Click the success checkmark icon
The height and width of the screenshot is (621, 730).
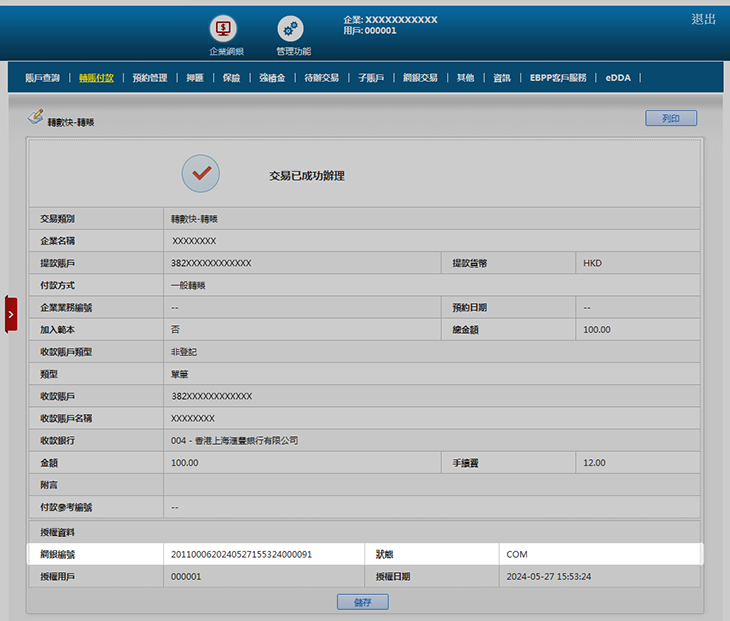pyautogui.click(x=200, y=174)
